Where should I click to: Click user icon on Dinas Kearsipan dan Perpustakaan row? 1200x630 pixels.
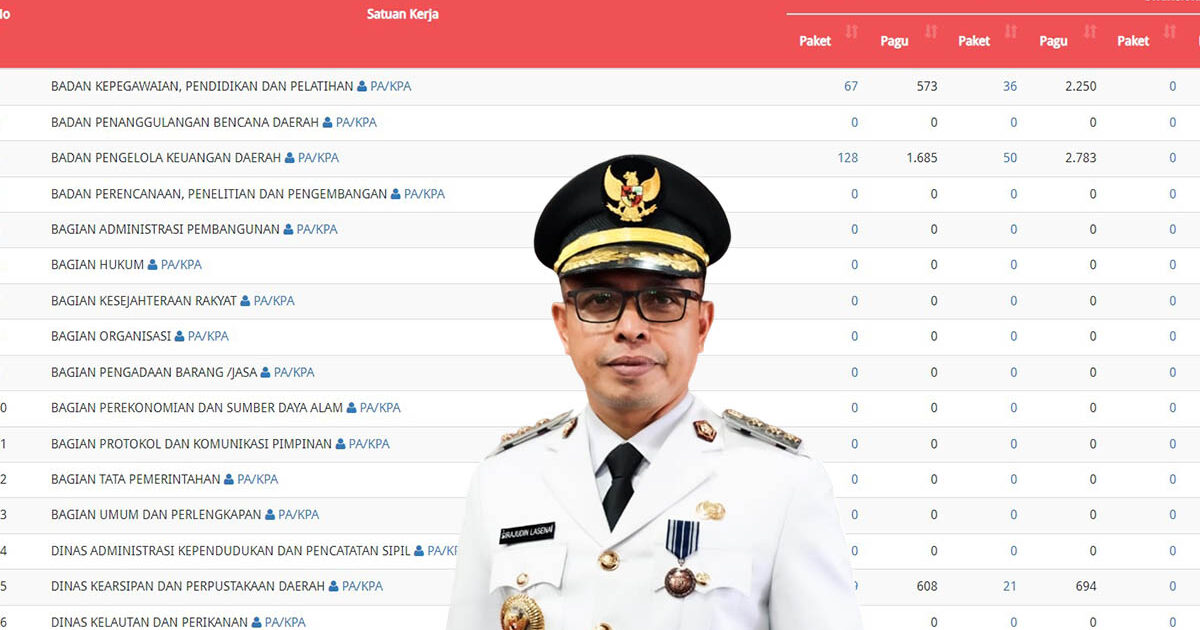(x=332, y=586)
